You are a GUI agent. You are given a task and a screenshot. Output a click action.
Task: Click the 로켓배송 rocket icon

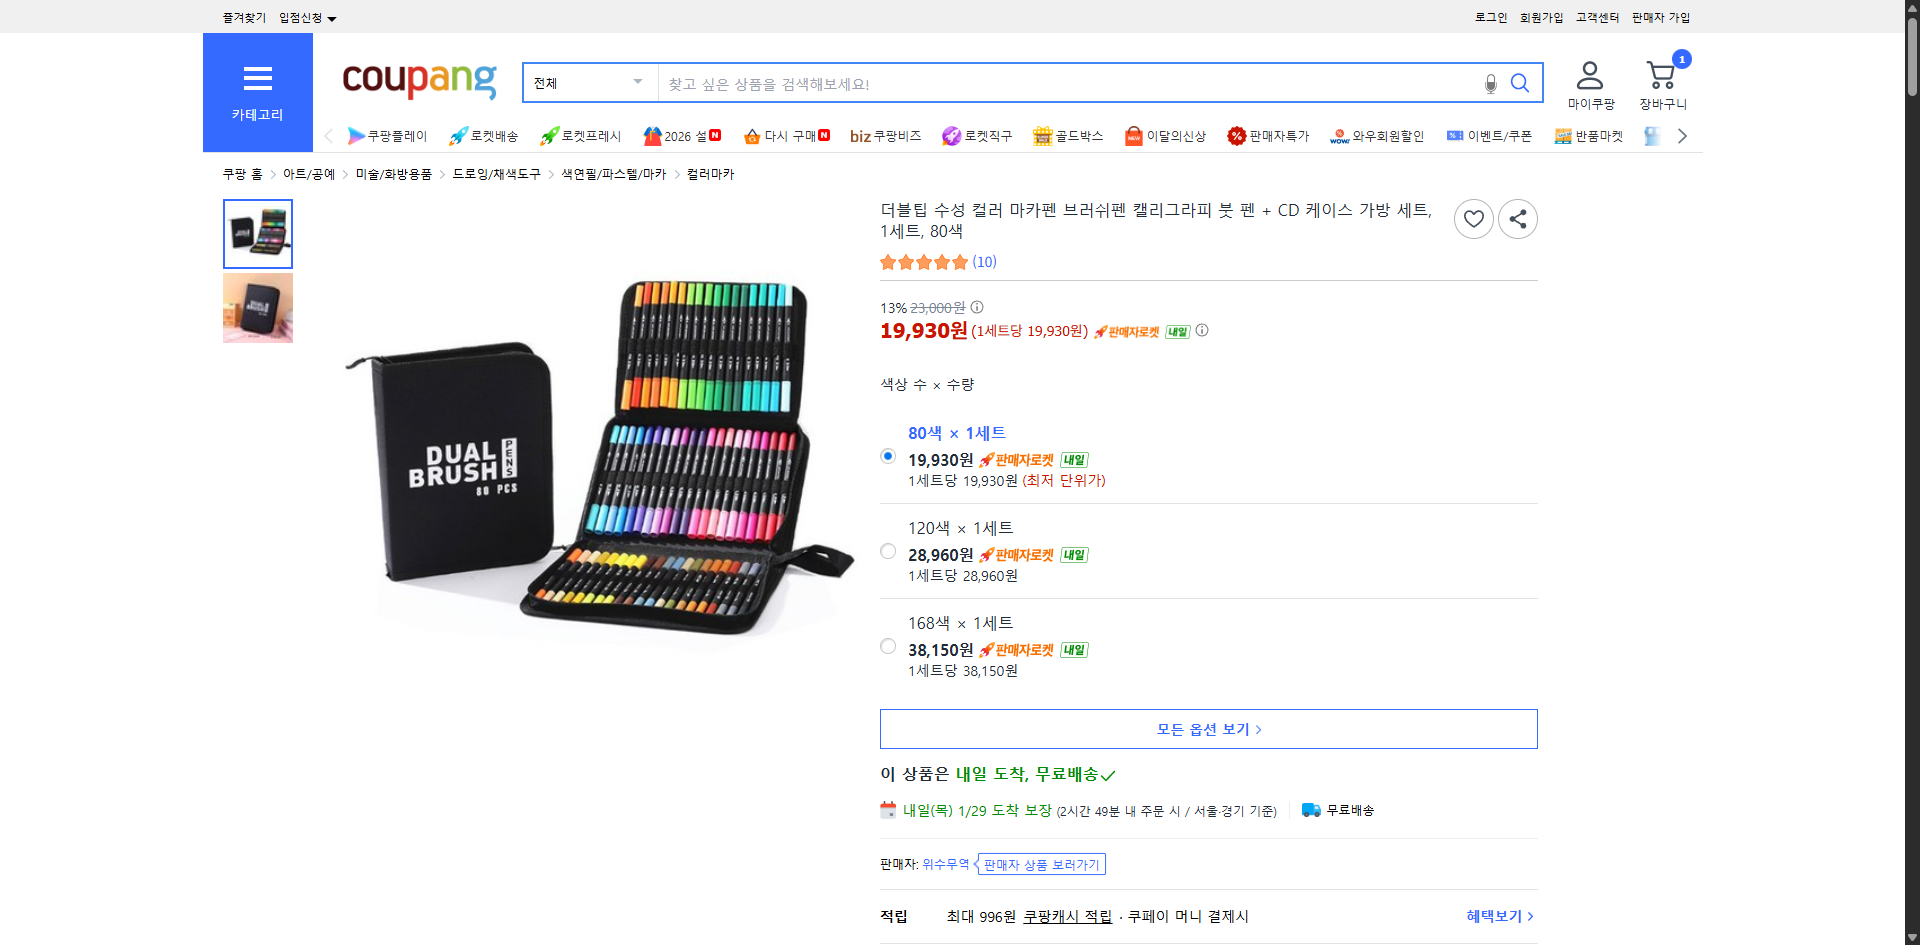point(457,135)
